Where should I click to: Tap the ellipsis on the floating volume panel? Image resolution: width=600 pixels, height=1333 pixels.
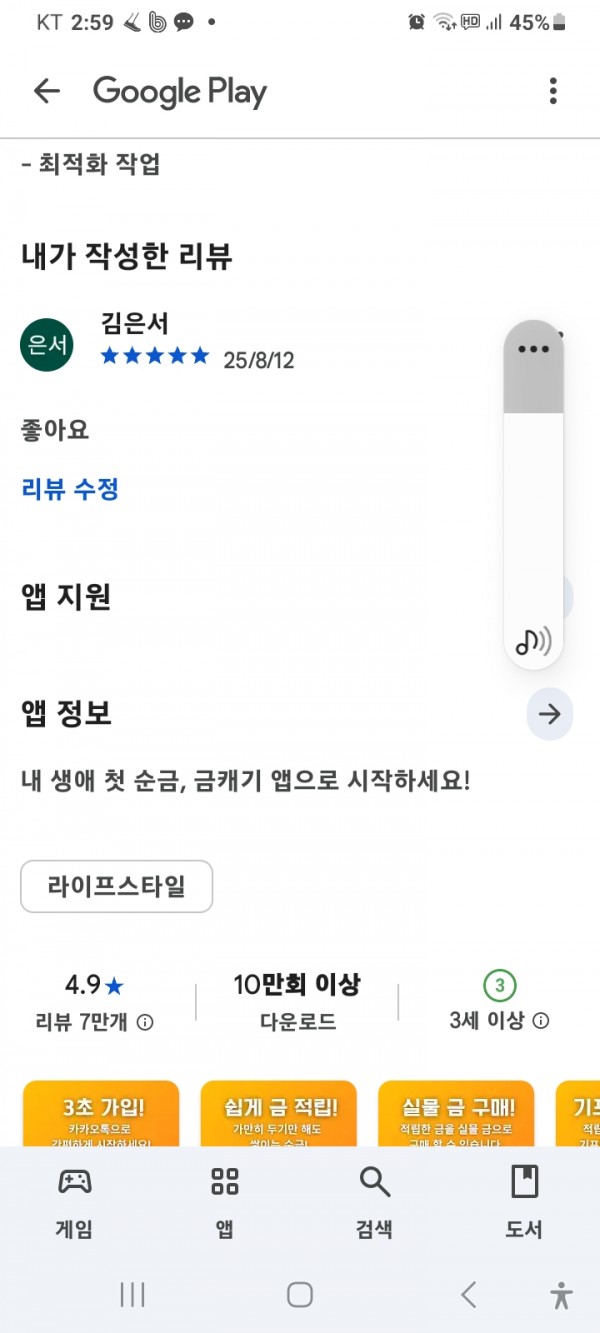point(534,349)
